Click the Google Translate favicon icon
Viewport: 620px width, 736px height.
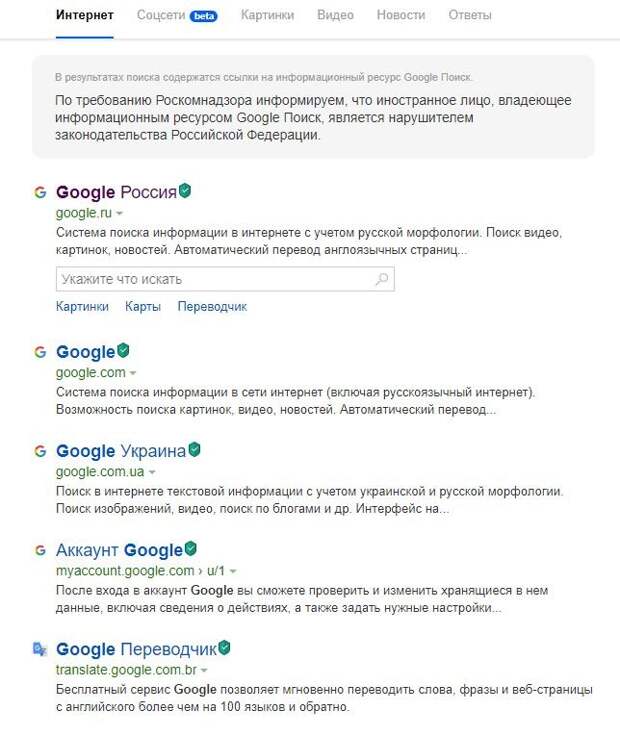[40, 649]
